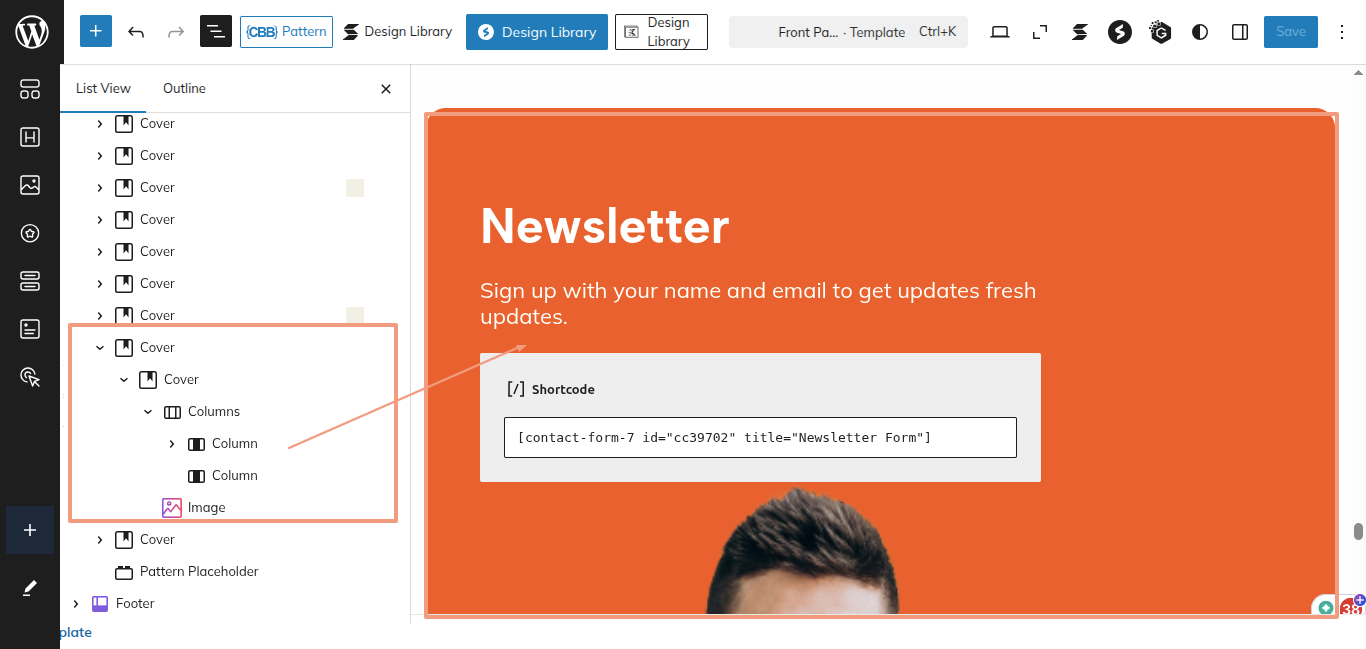Toggle the half-circle contrast styles icon
The height and width of the screenshot is (649, 1366).
click(1200, 32)
